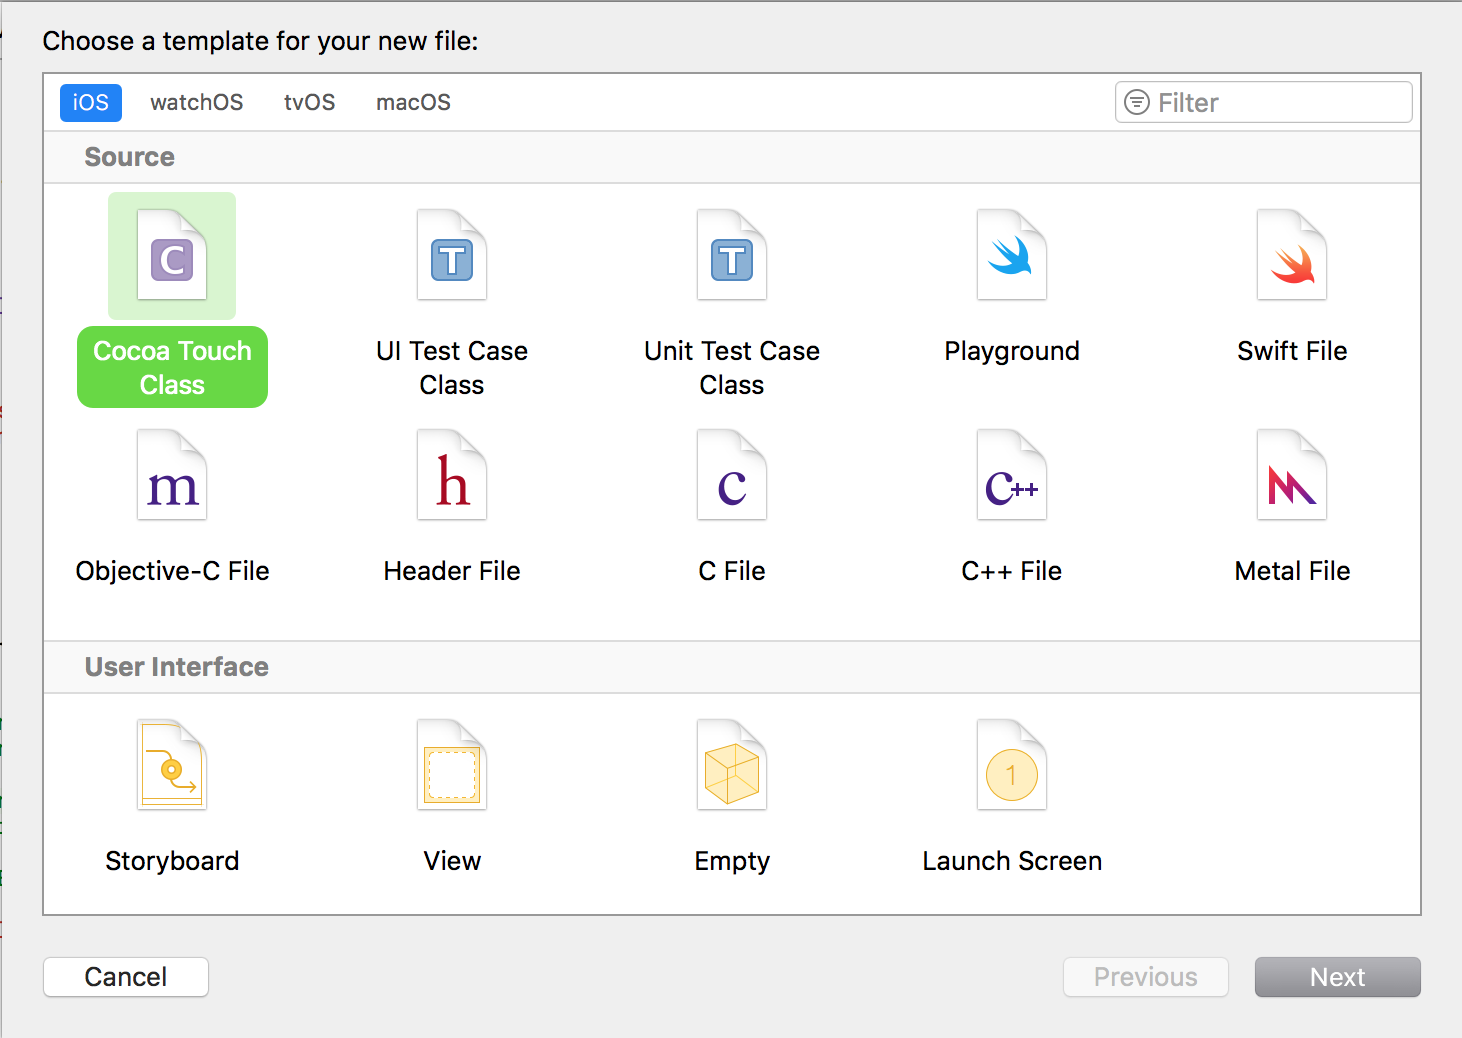Switch to the iOS platform tab
The width and height of the screenshot is (1462, 1038).
(91, 102)
